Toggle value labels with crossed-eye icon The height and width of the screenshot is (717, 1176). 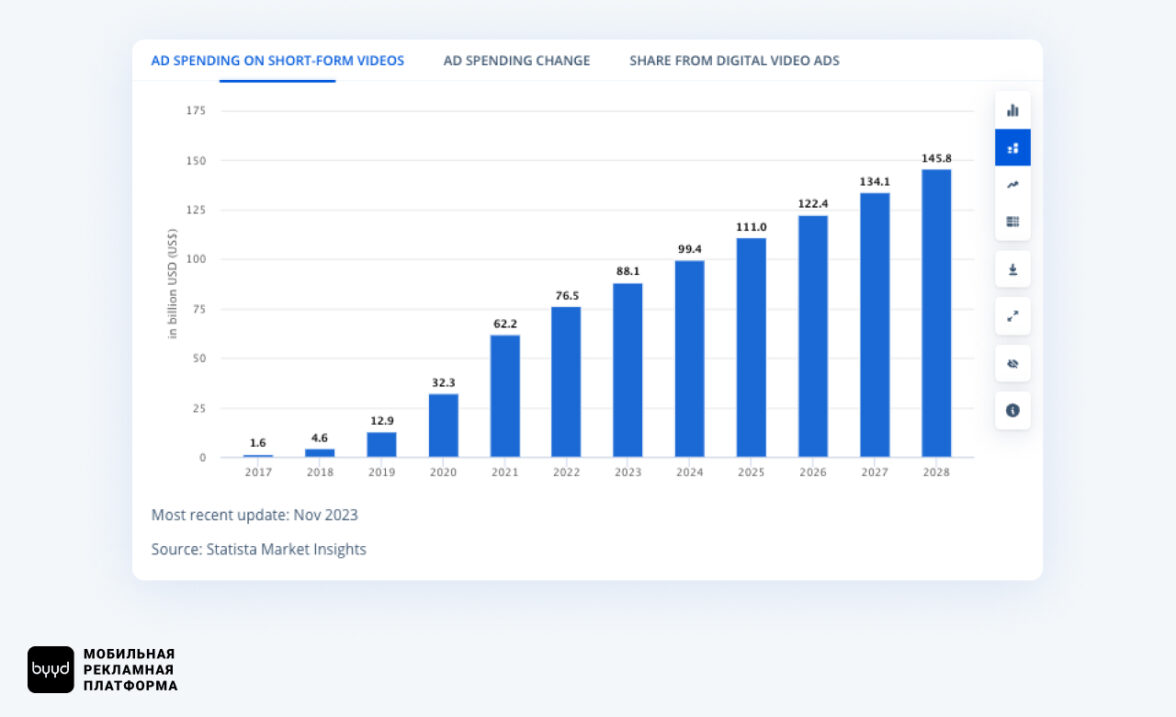pos(1012,363)
